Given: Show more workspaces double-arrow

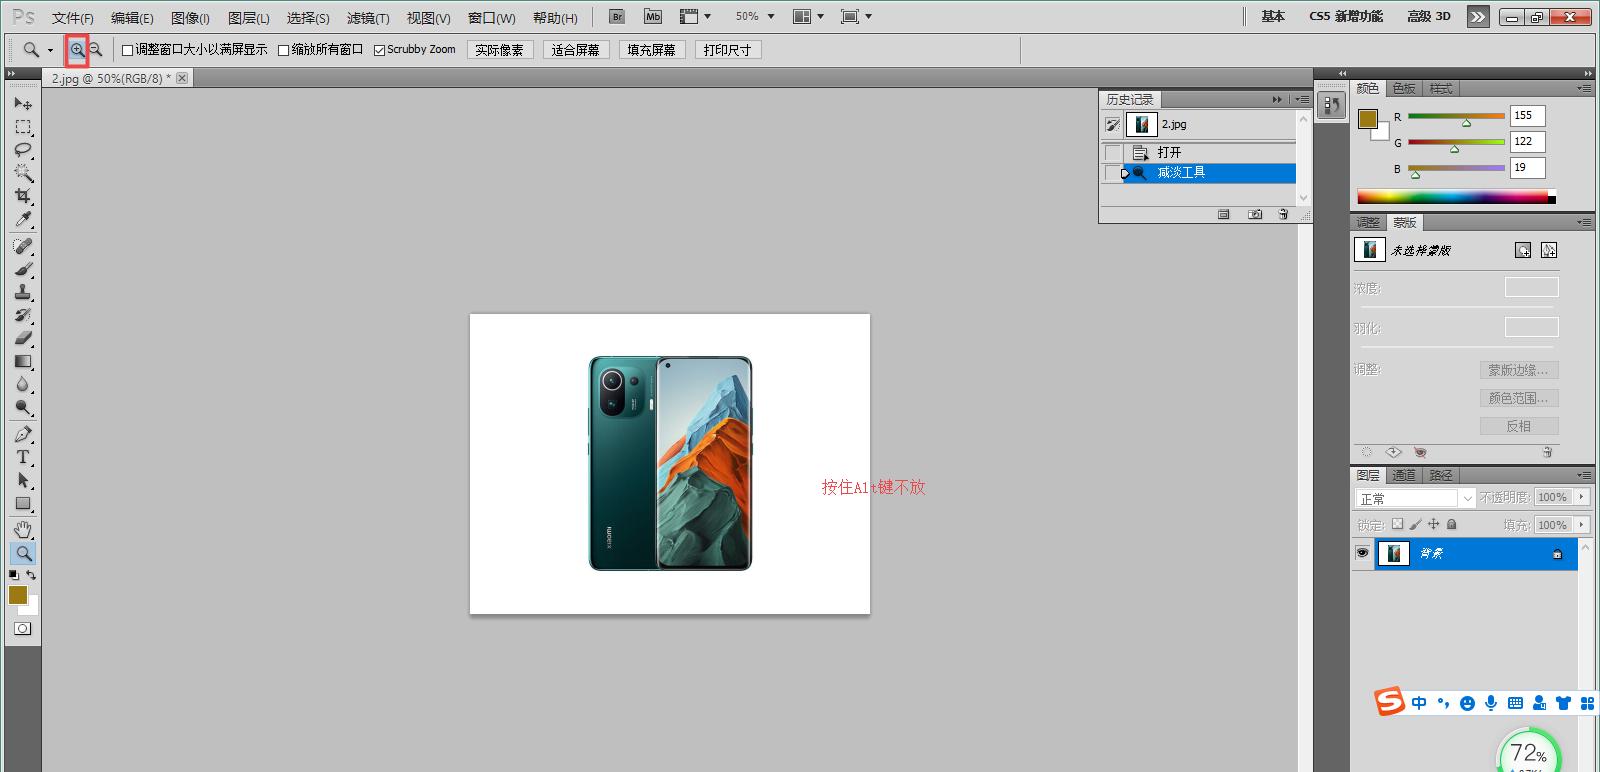Looking at the screenshot, I should [1478, 17].
